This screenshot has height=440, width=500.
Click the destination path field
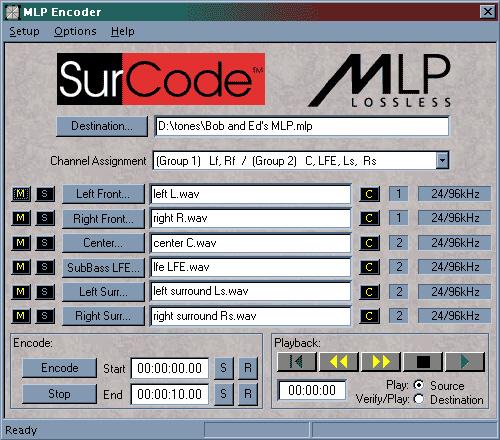pyautogui.click(x=302, y=126)
